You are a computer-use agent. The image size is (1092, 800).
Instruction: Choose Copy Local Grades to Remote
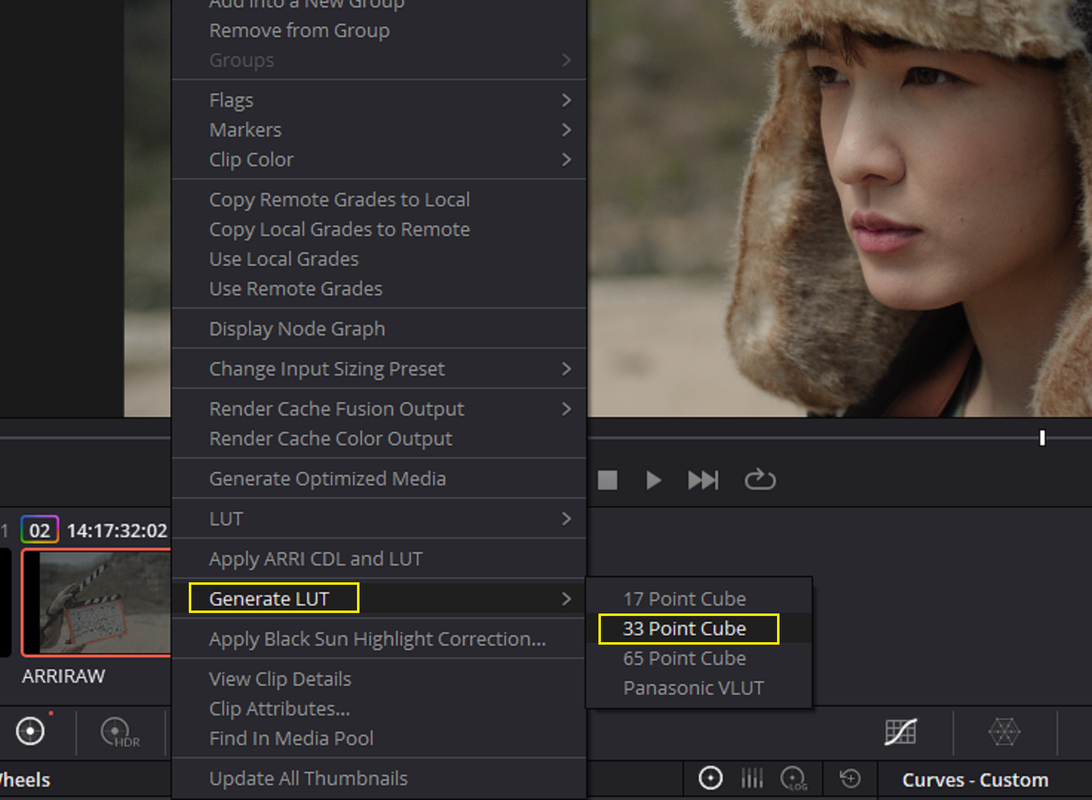[x=379, y=230]
